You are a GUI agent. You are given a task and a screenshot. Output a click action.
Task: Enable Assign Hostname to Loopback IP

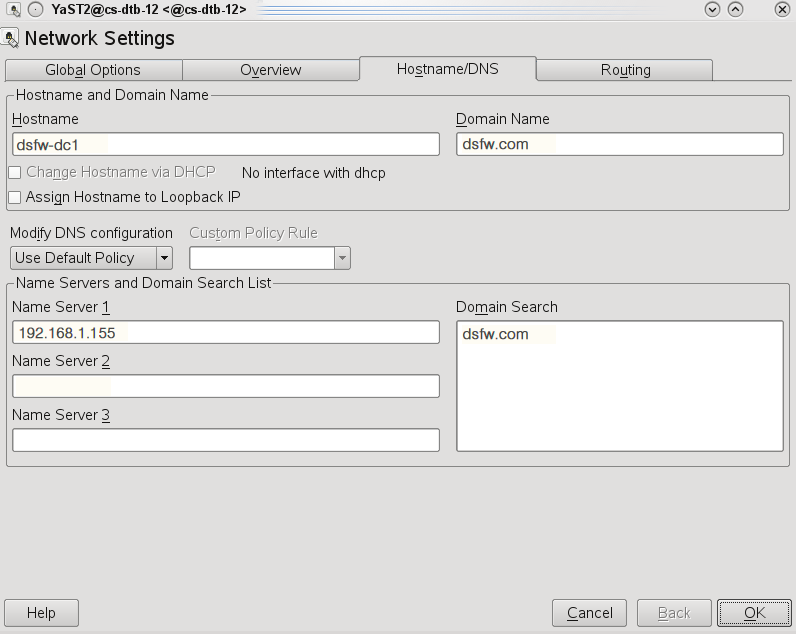click(x=15, y=197)
